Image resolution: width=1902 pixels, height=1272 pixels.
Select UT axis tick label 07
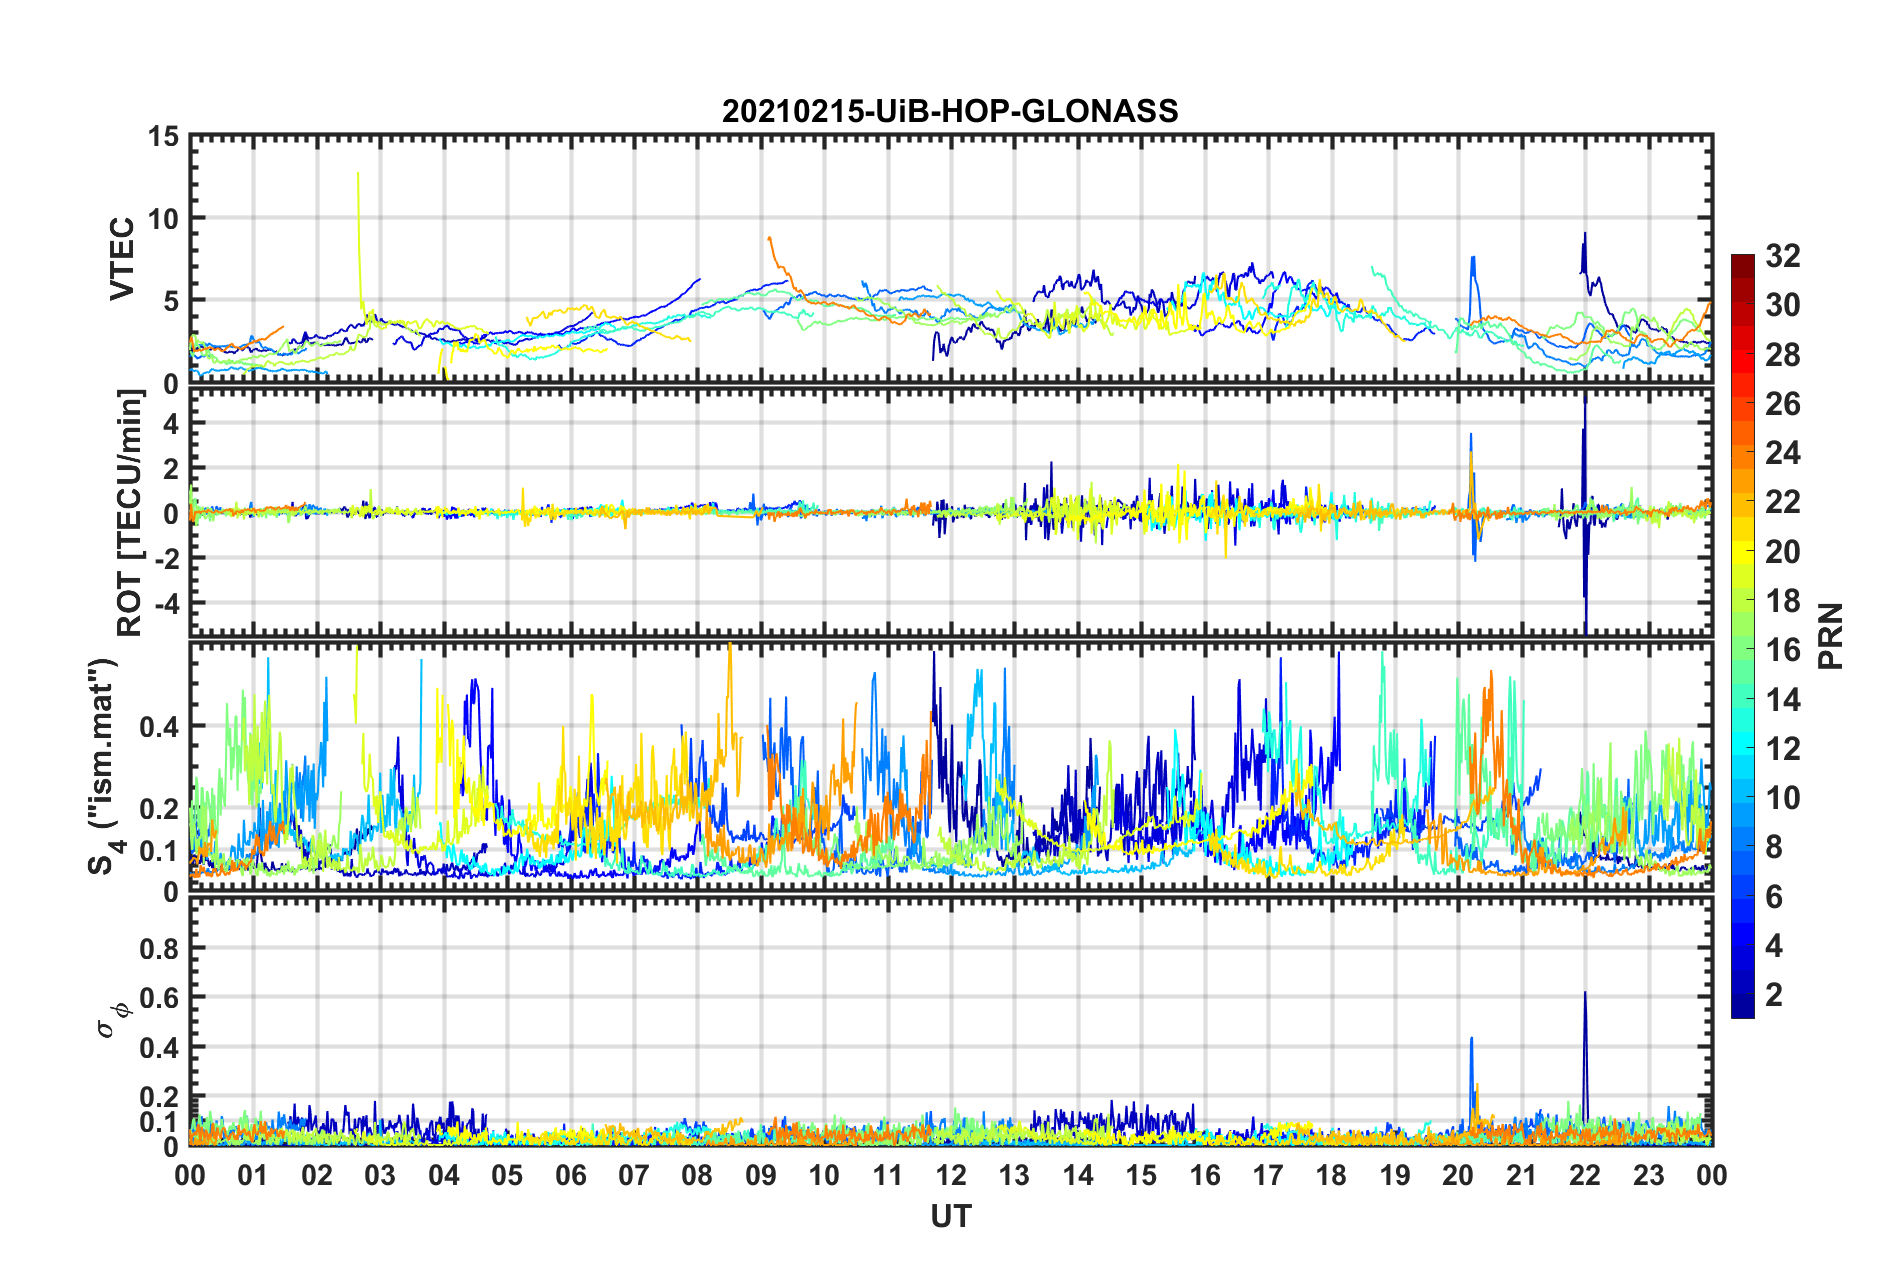pyautogui.click(x=634, y=1175)
